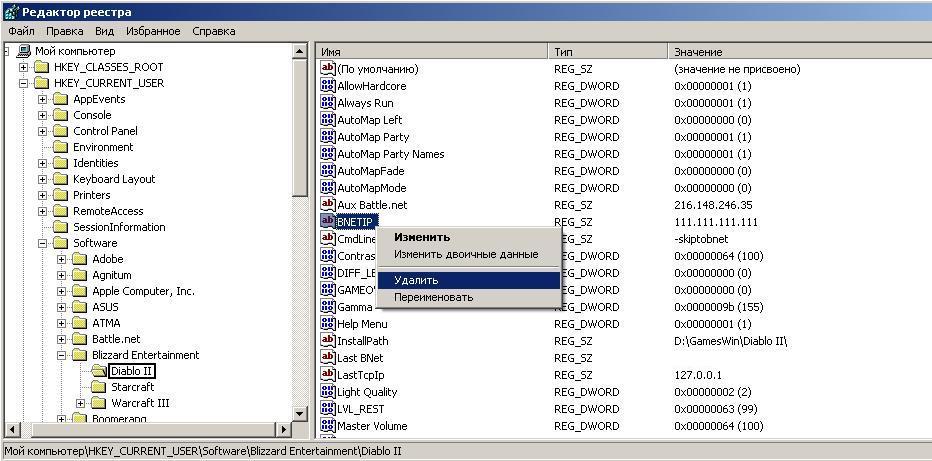The width and height of the screenshot is (932, 461).
Task: Open the Правка menu
Action: (x=64, y=31)
